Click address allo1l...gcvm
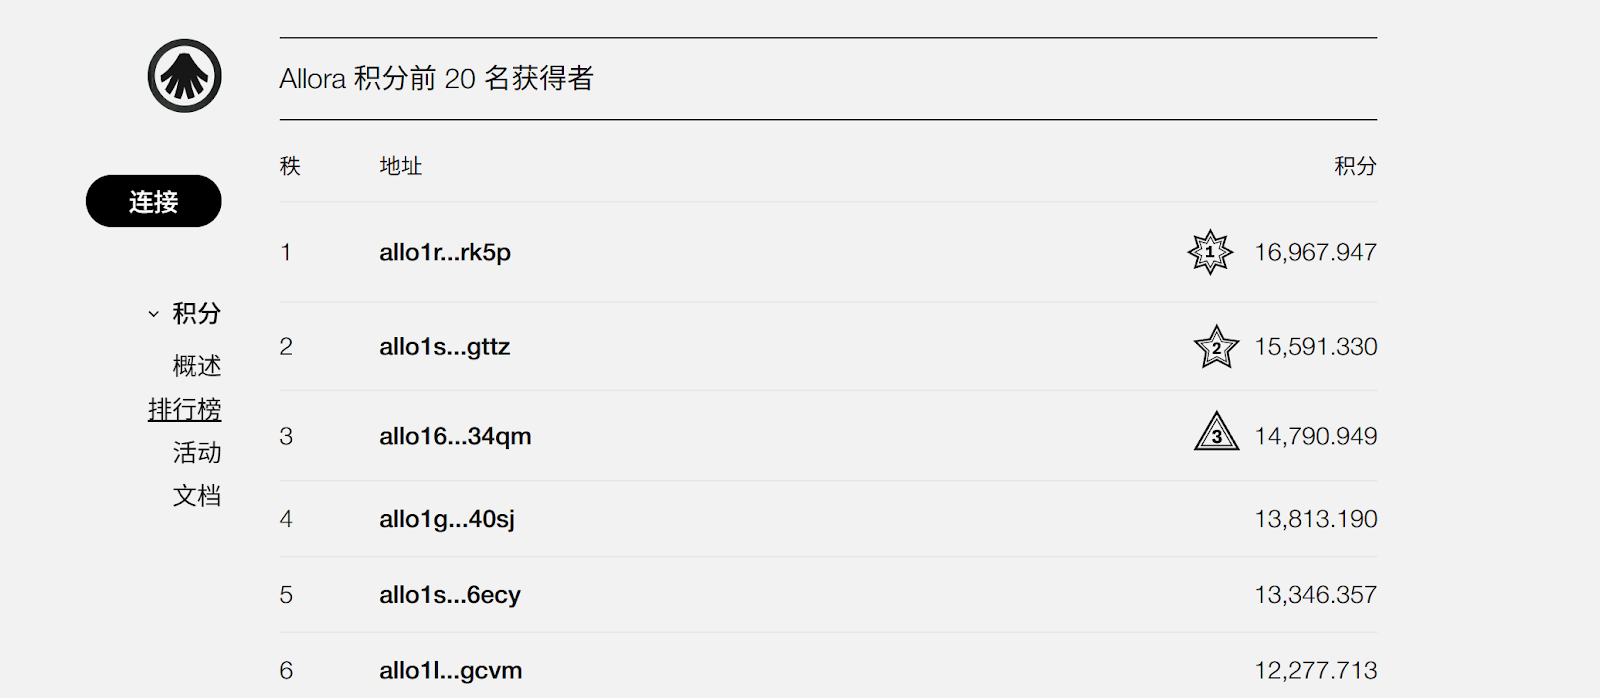1600x698 pixels. (x=450, y=671)
